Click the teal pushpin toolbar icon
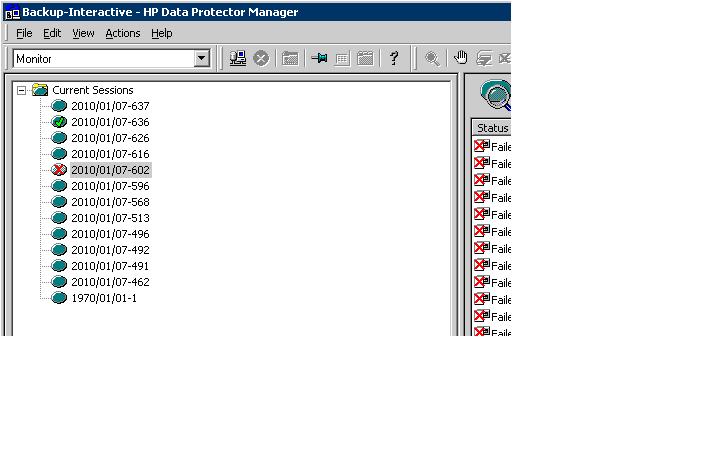The image size is (720, 450). pyautogui.click(x=319, y=58)
